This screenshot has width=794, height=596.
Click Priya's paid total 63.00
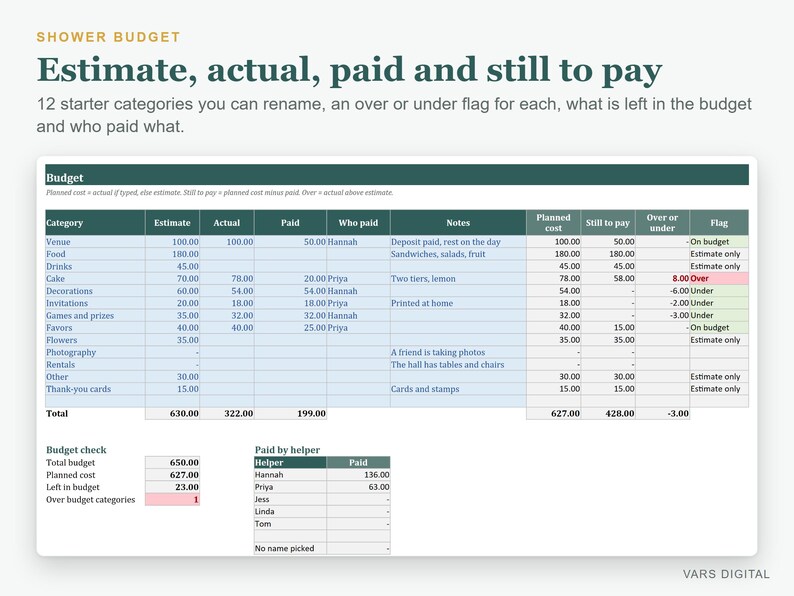[x=359, y=487]
